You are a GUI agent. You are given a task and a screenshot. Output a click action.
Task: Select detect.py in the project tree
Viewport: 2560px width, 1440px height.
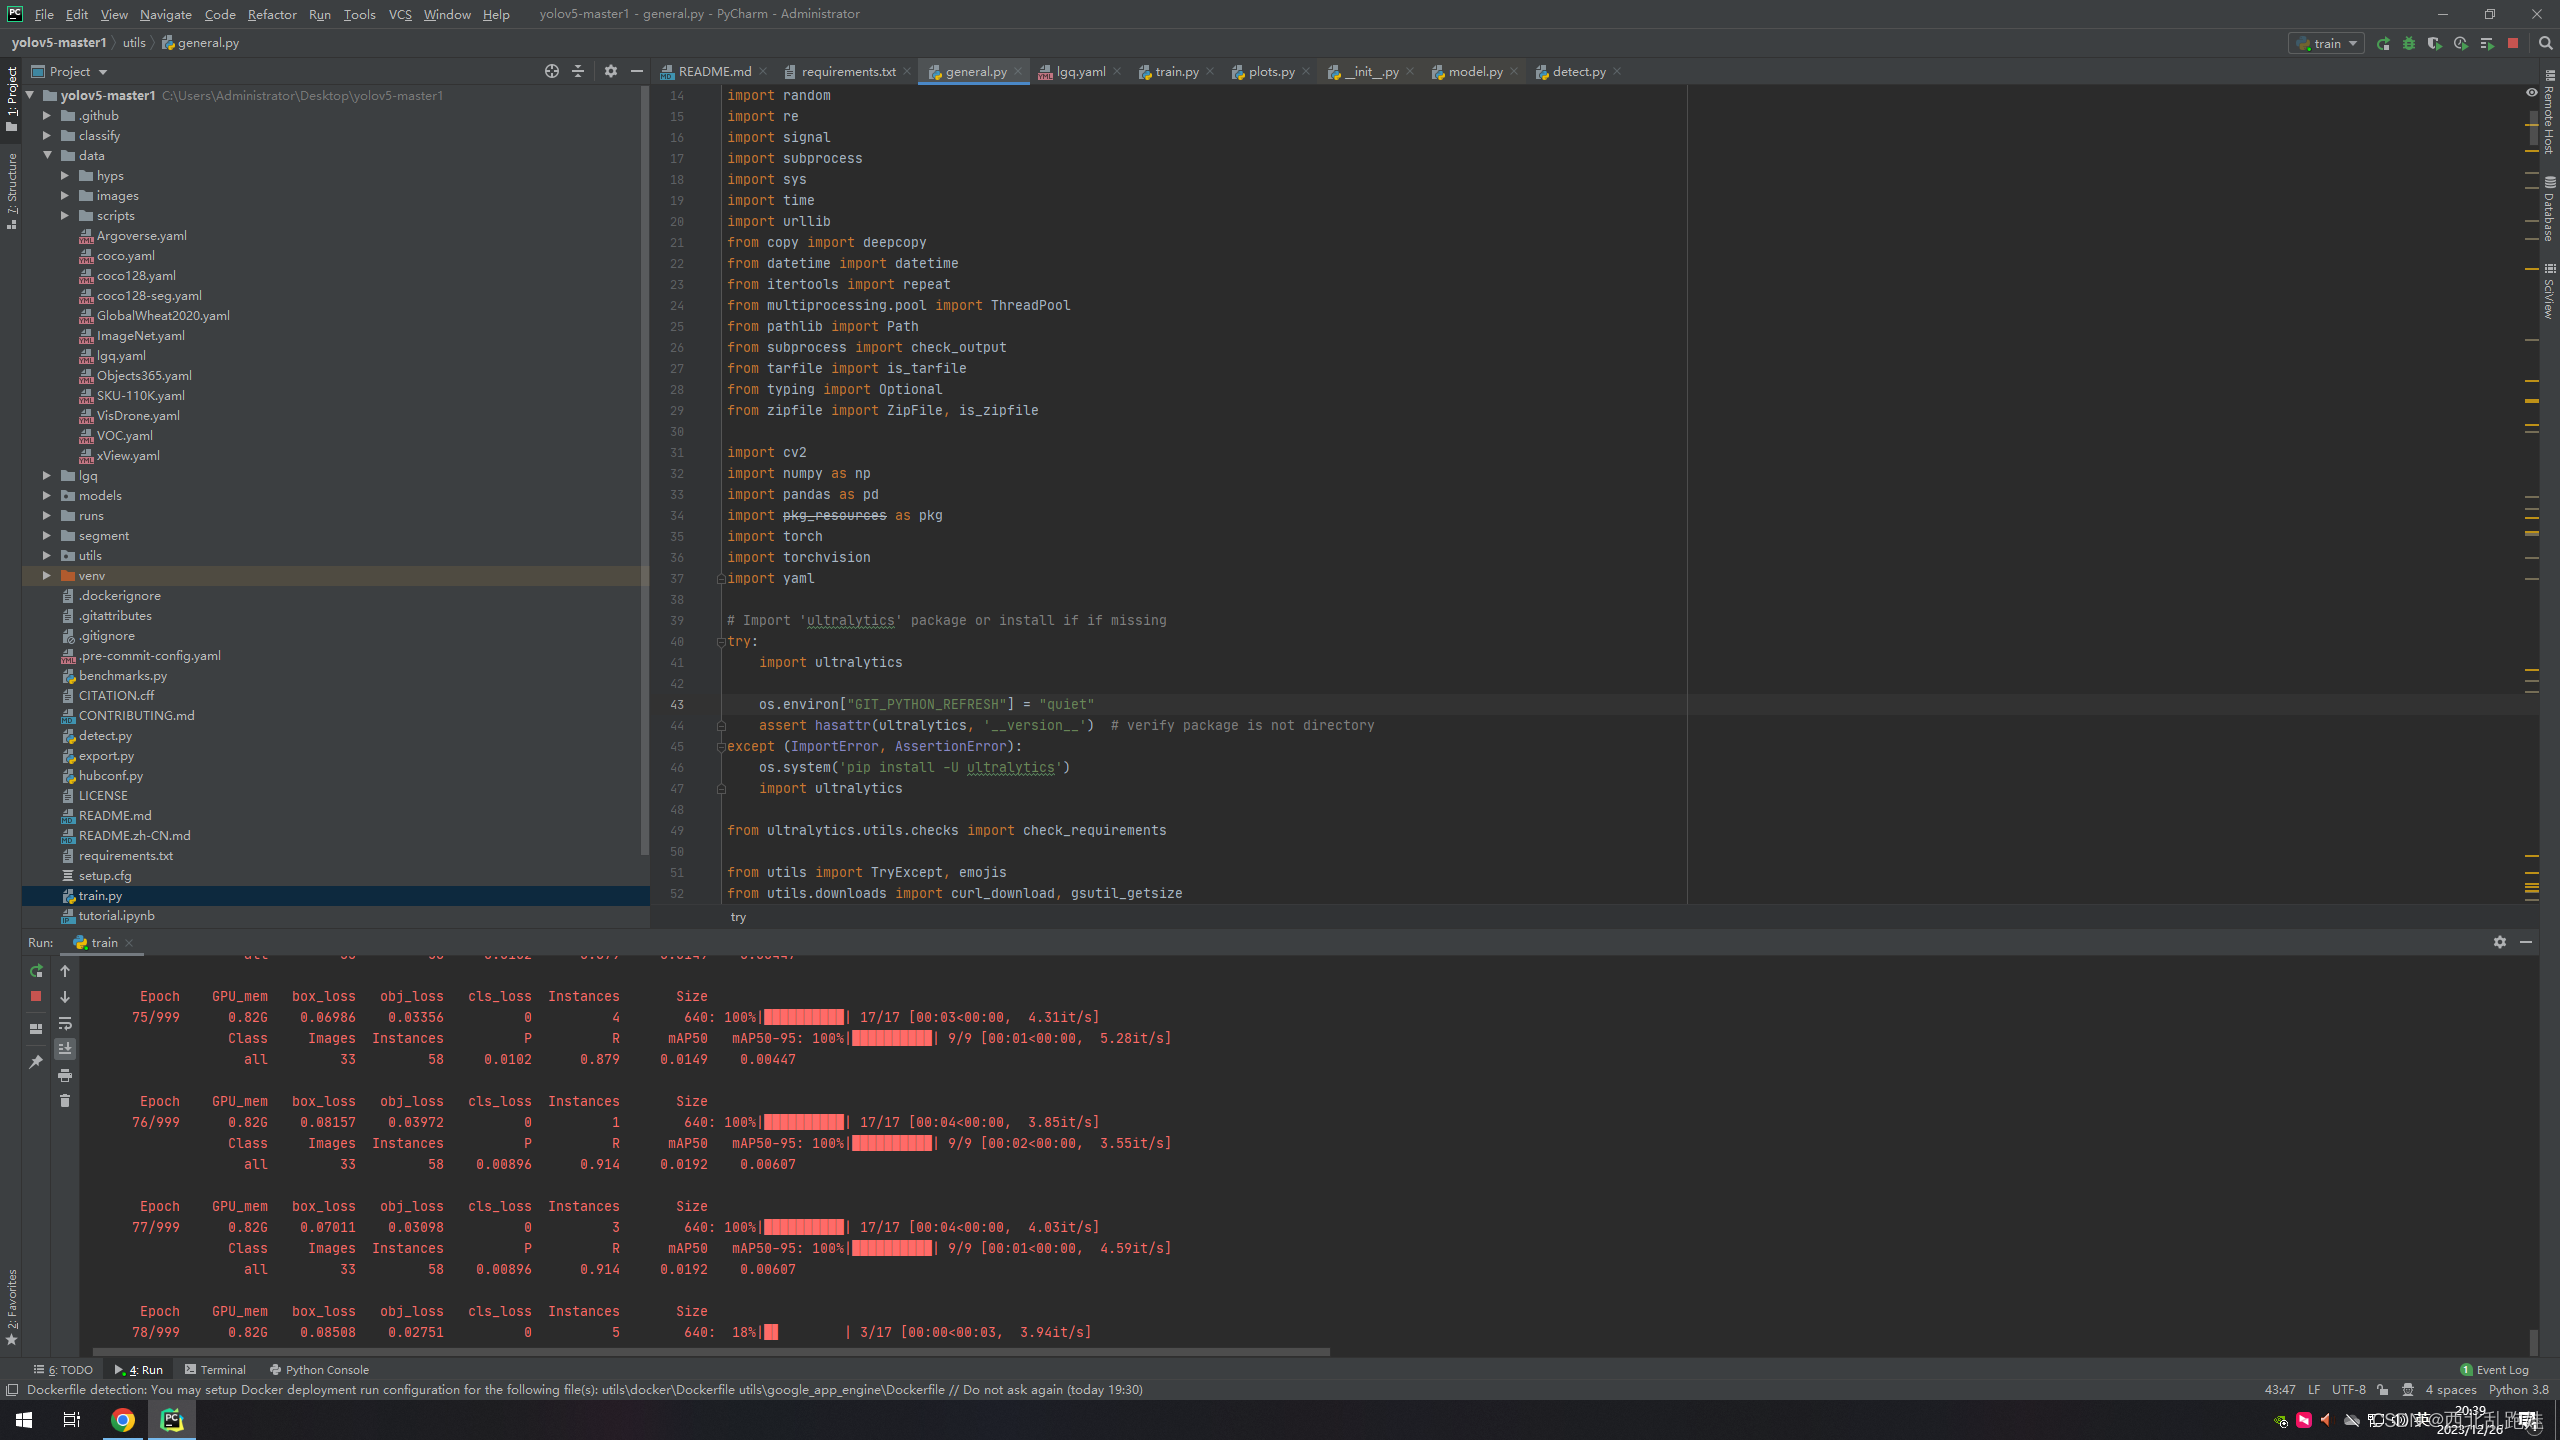point(105,735)
